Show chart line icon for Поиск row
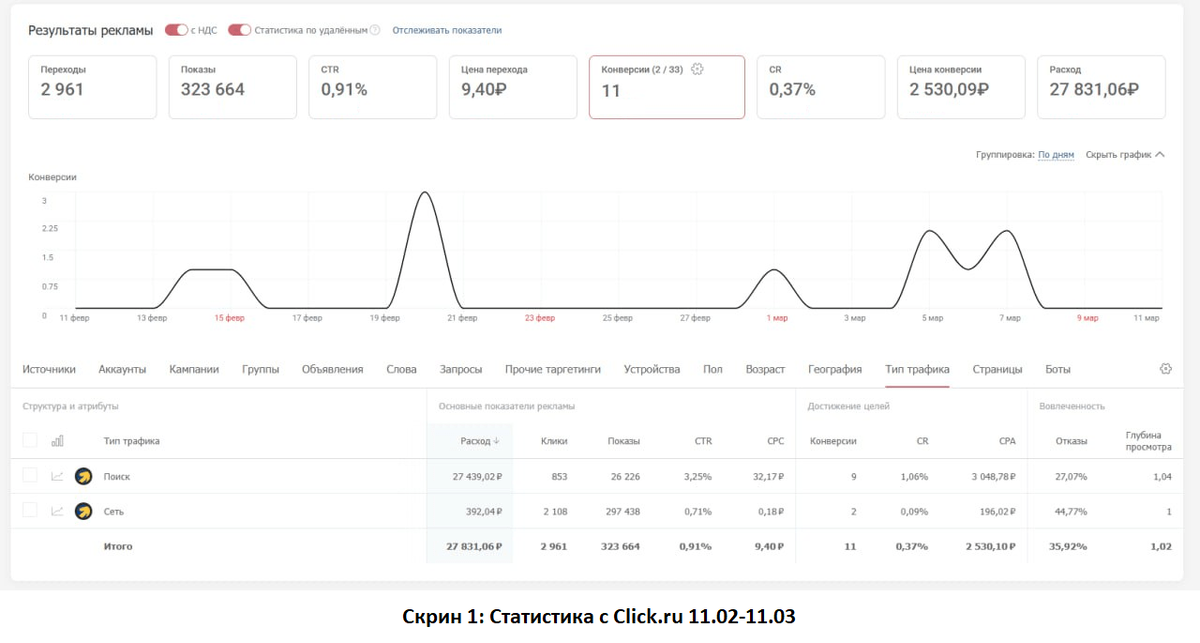Image resolution: width=1200 pixels, height=643 pixels. coord(57,477)
